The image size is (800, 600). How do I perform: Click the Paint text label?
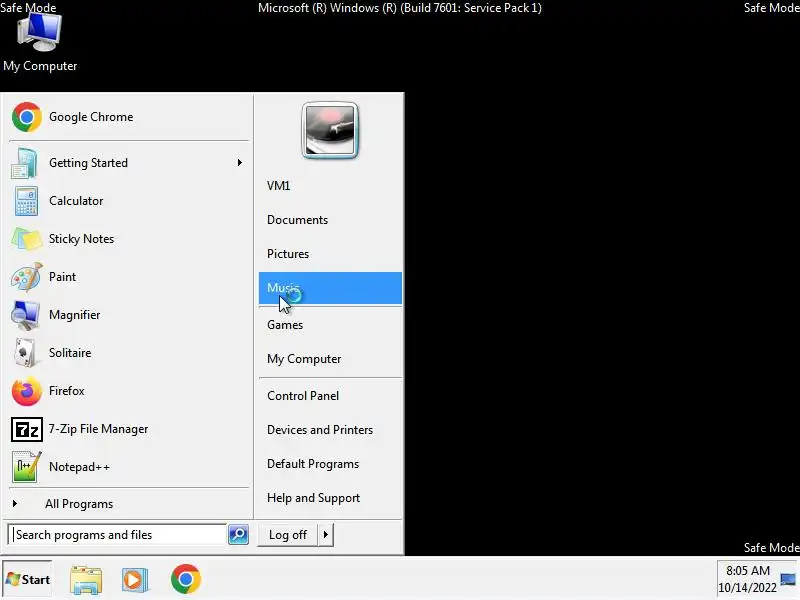[x=62, y=277]
